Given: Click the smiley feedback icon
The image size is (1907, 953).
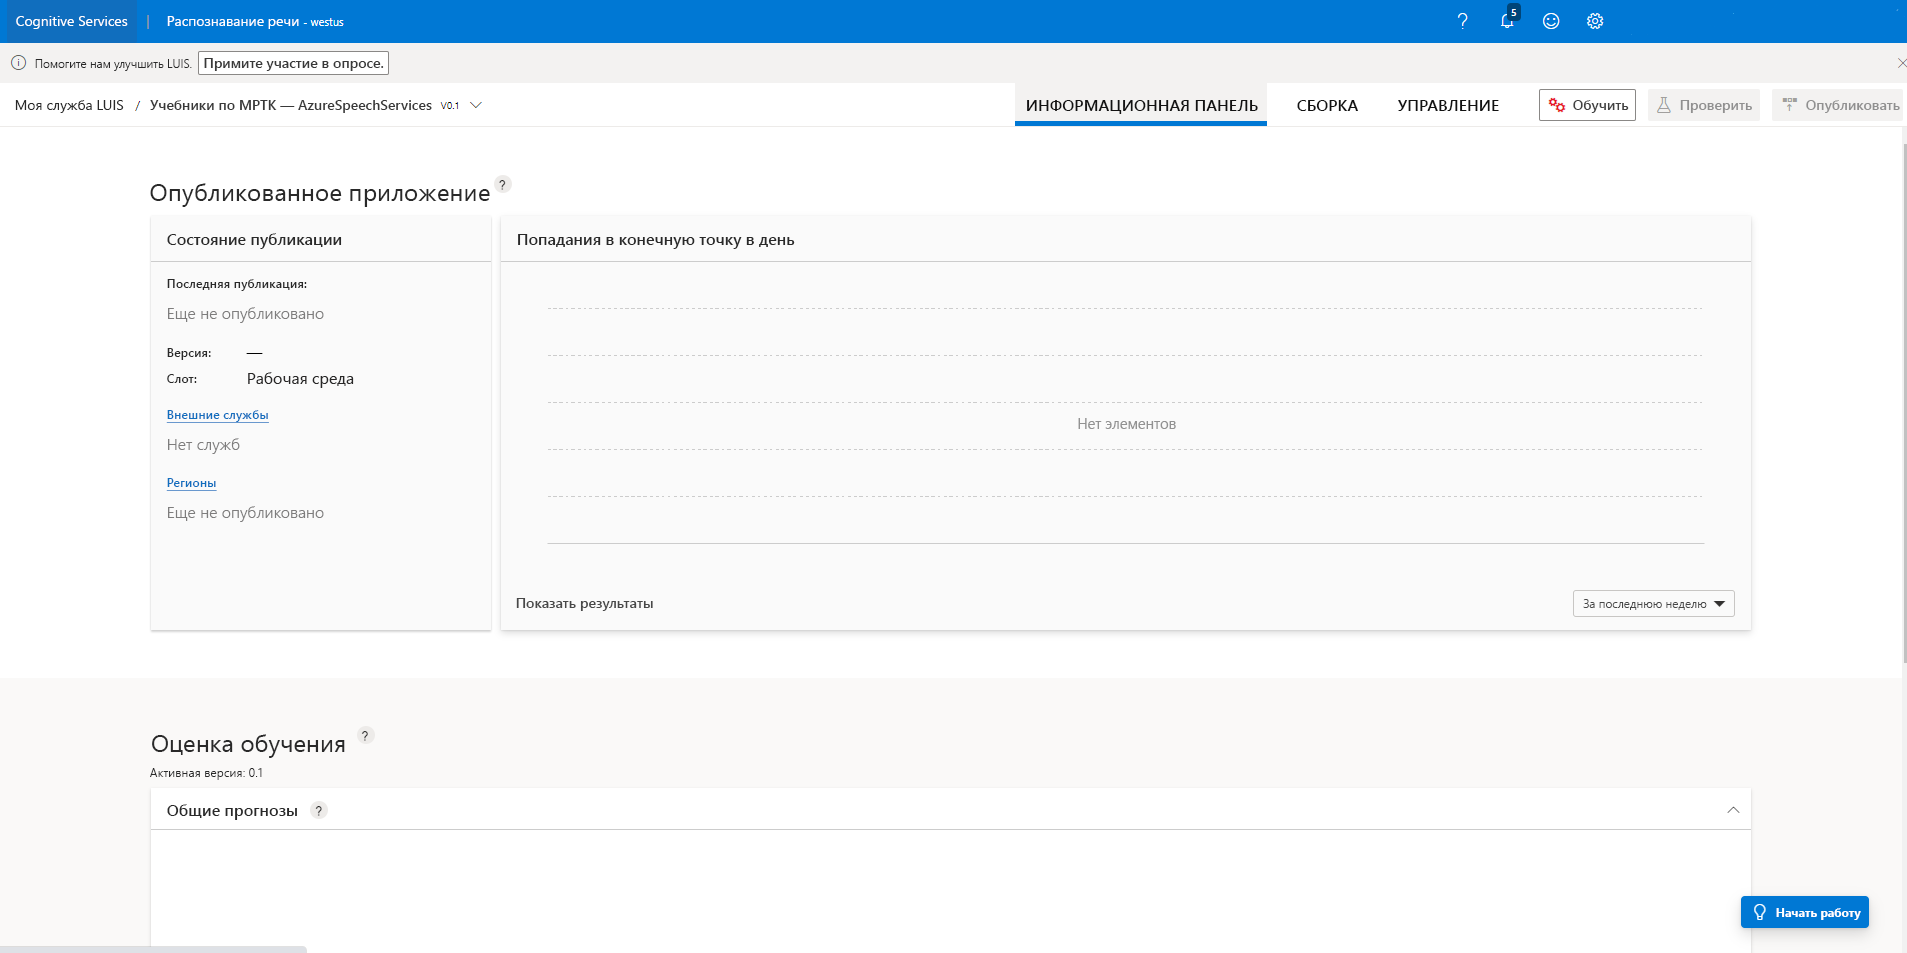Looking at the screenshot, I should coord(1551,21).
